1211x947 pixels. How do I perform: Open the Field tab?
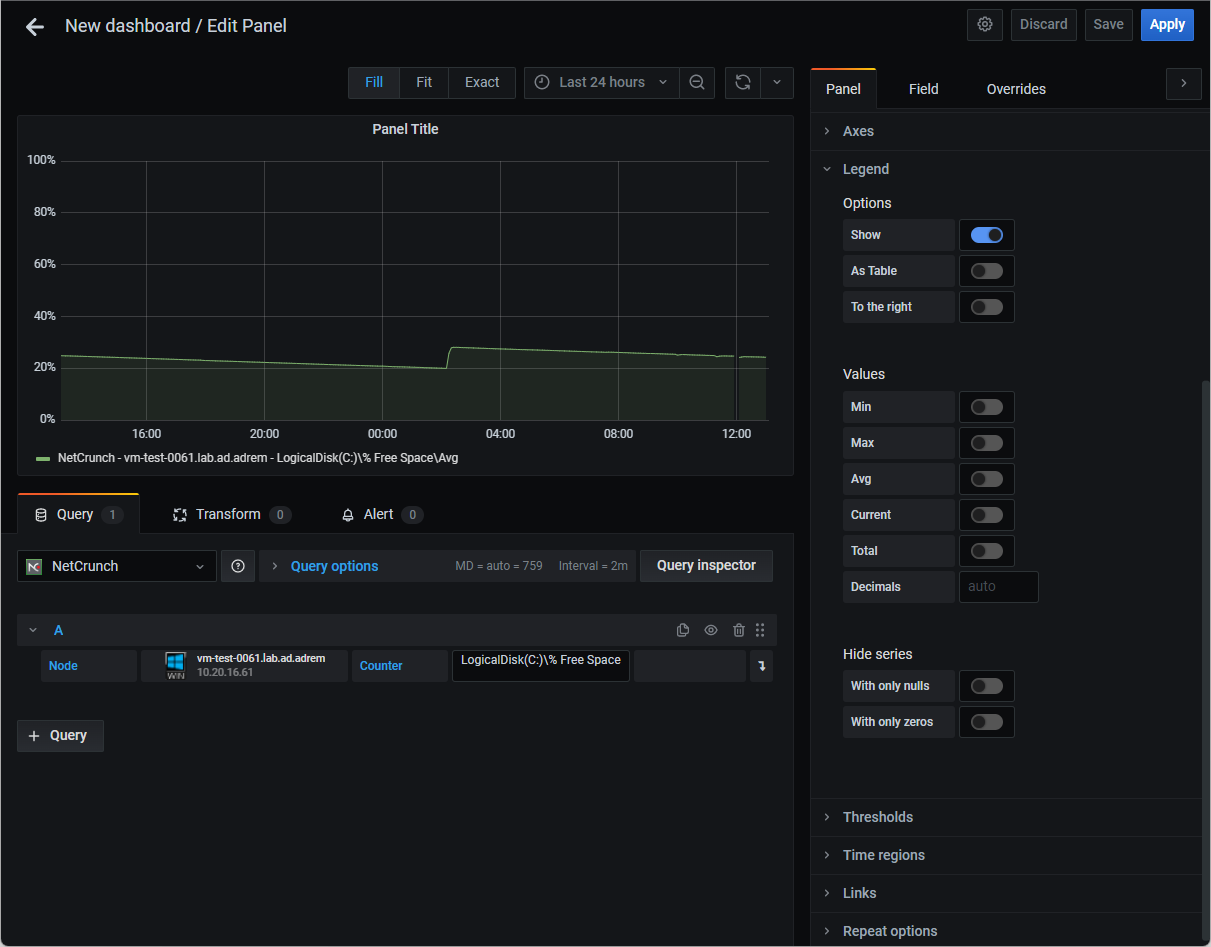pos(924,89)
